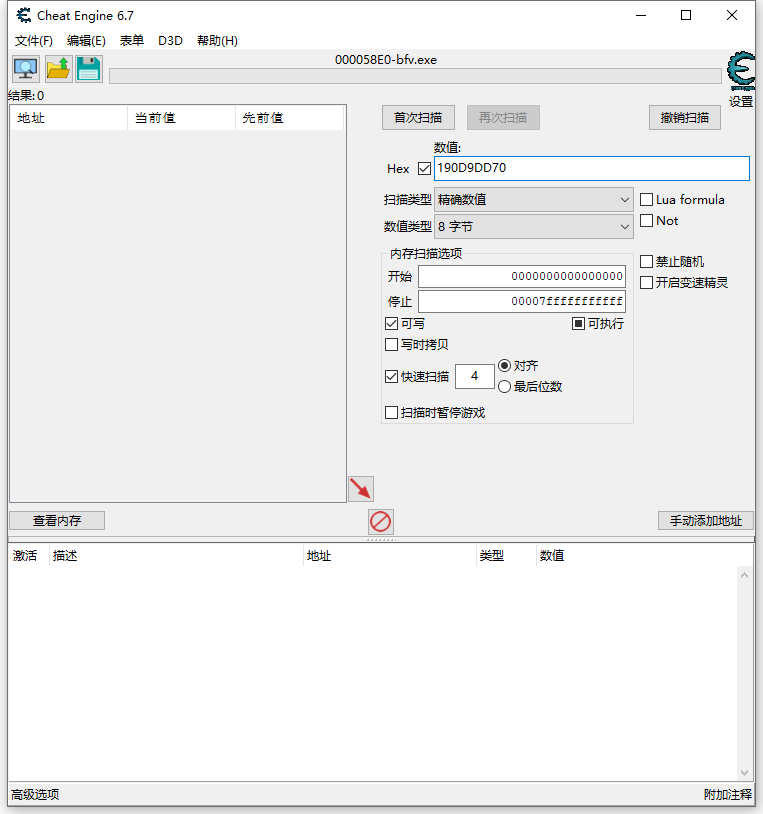Click the 类型 column header
Image resolution: width=763 pixels, height=814 pixels.
tap(506, 556)
